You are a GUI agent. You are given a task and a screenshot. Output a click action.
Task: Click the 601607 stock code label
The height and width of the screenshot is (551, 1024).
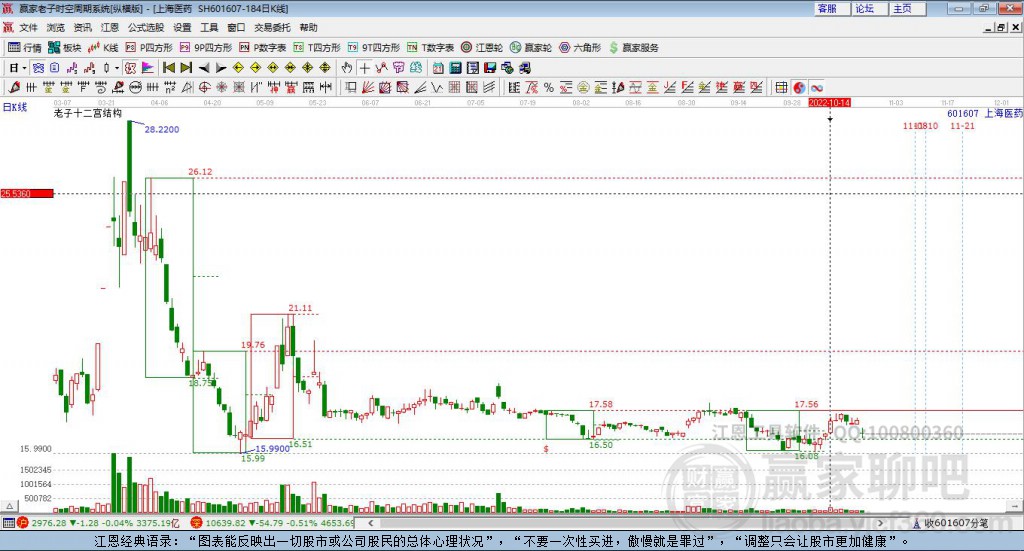point(963,114)
